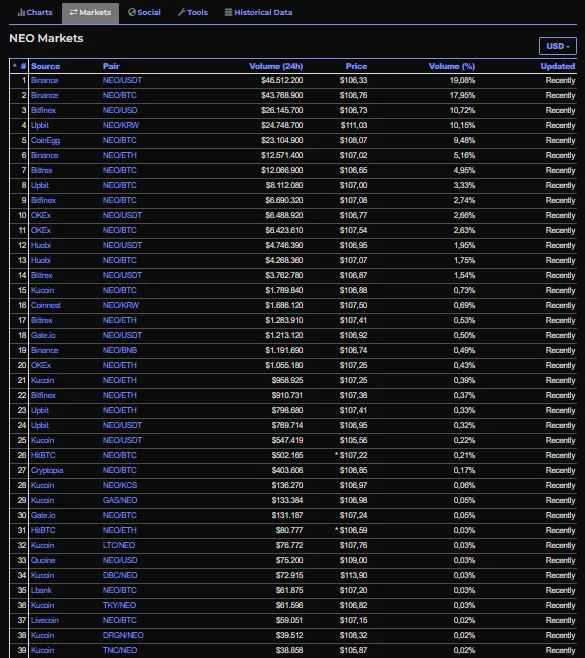Open NEO/USDT pair link in row 1

tap(123, 81)
